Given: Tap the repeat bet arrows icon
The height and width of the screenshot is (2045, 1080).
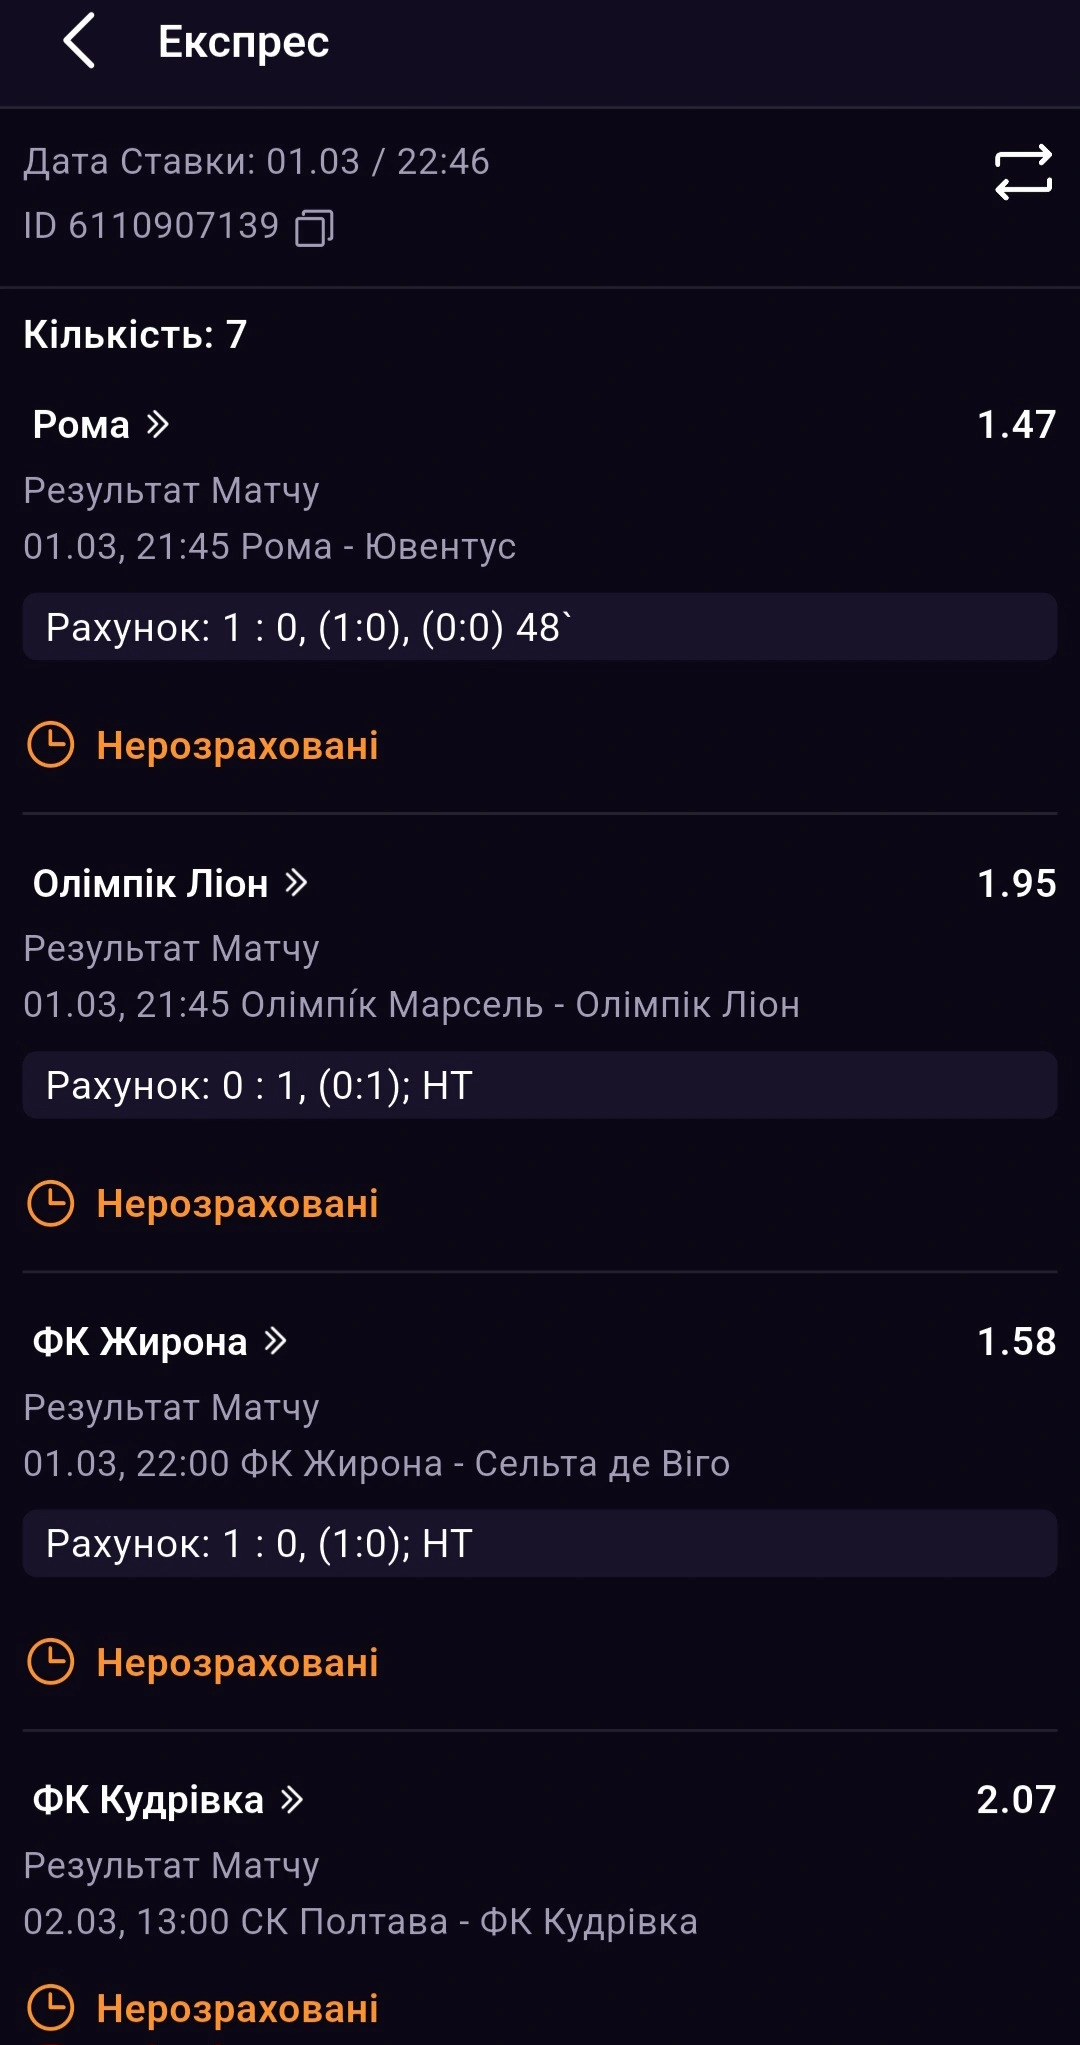Looking at the screenshot, I should tap(1023, 172).
